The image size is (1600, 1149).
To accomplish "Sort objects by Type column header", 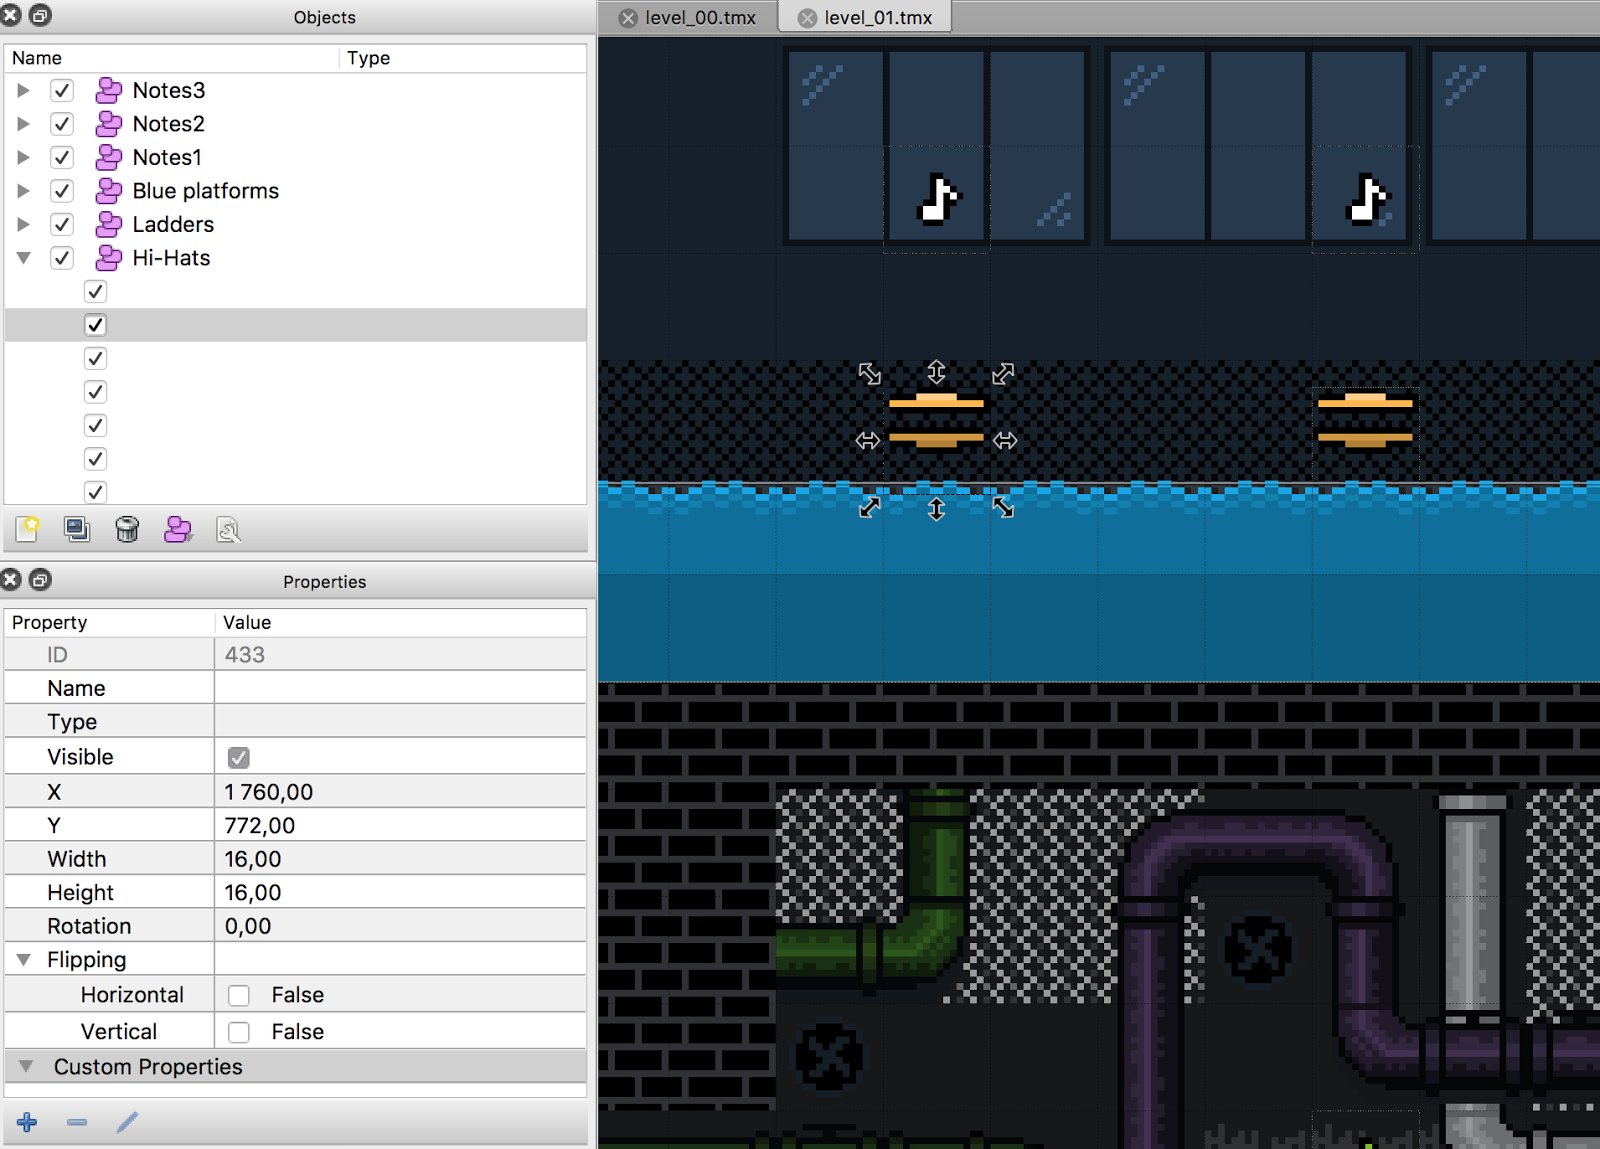I will click(x=463, y=58).
